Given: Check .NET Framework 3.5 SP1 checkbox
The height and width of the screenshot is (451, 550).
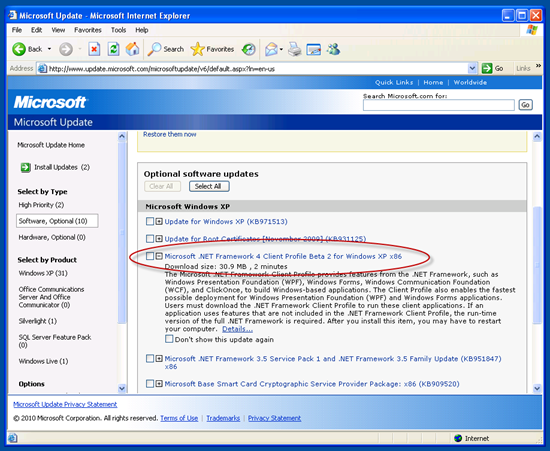Looking at the screenshot, I should point(150,358).
